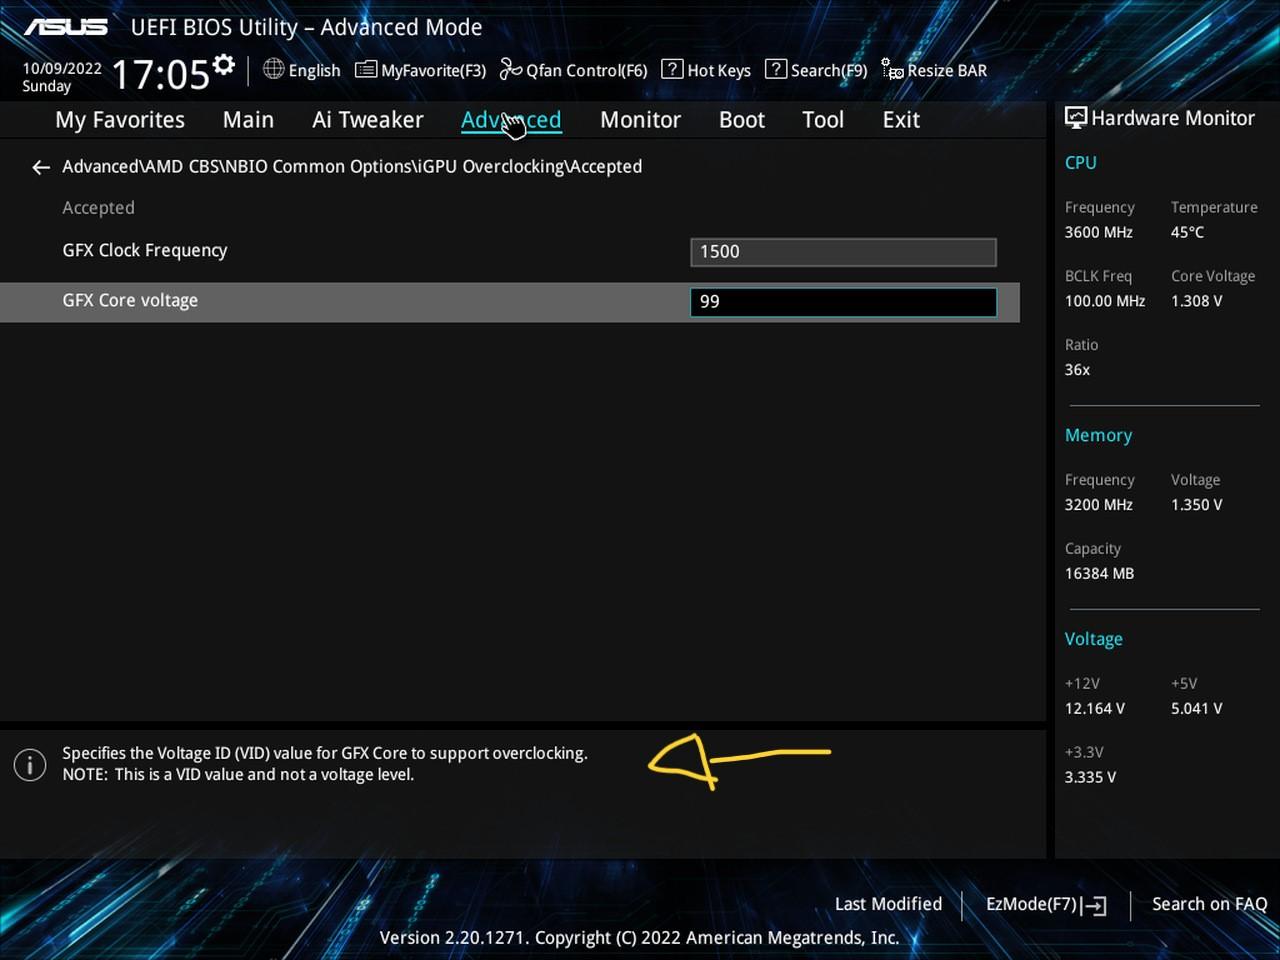Select the Advanced tab
Viewport: 1280px width, 960px height.
coord(511,120)
